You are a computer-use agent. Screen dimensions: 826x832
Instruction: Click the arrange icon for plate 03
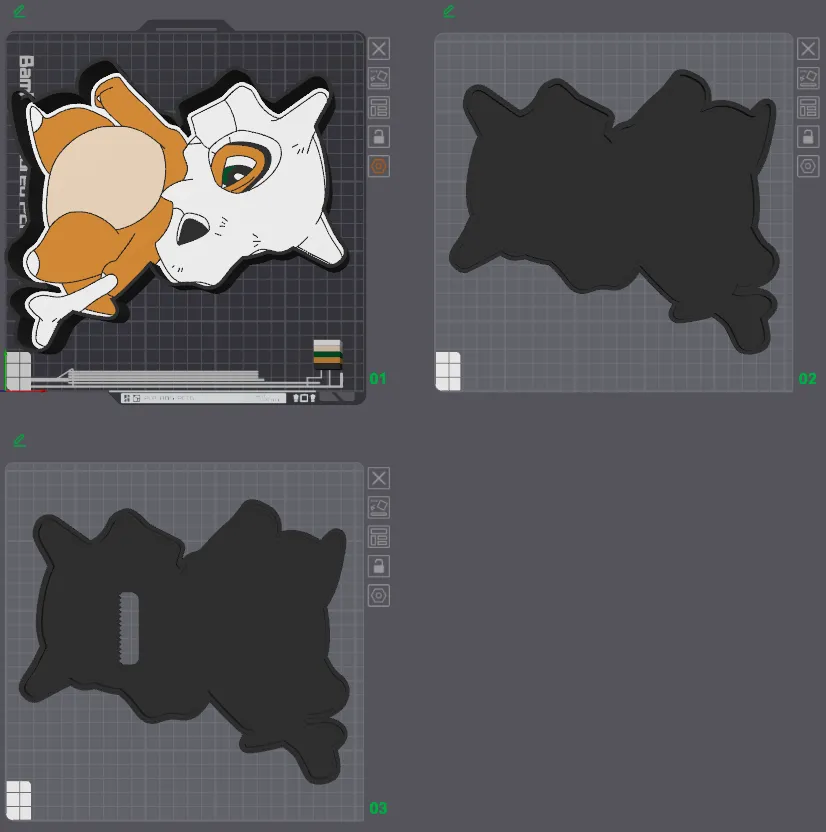click(x=379, y=536)
